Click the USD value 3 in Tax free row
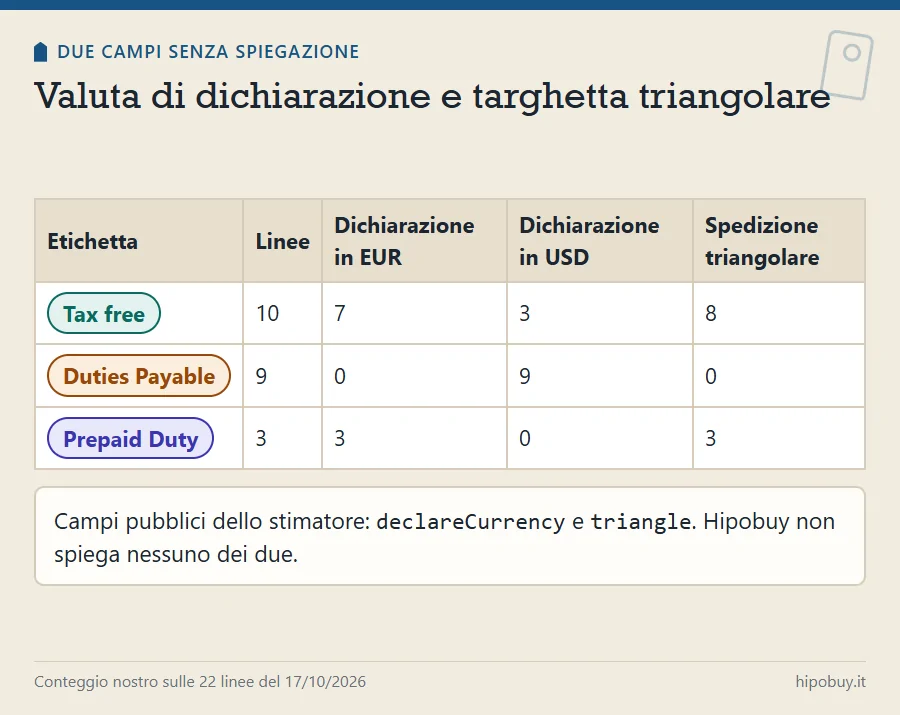Image resolution: width=900 pixels, height=715 pixels. (525, 313)
